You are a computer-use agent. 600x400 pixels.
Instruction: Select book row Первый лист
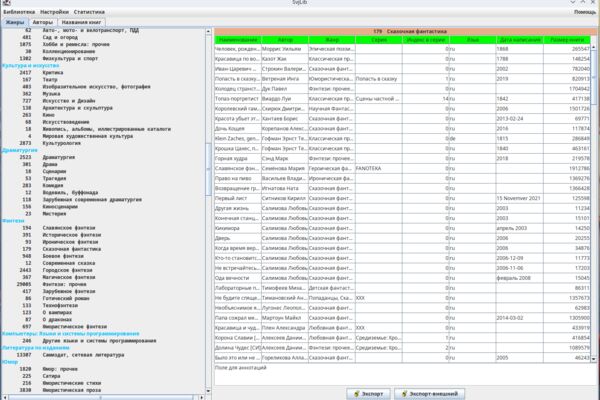(x=402, y=198)
